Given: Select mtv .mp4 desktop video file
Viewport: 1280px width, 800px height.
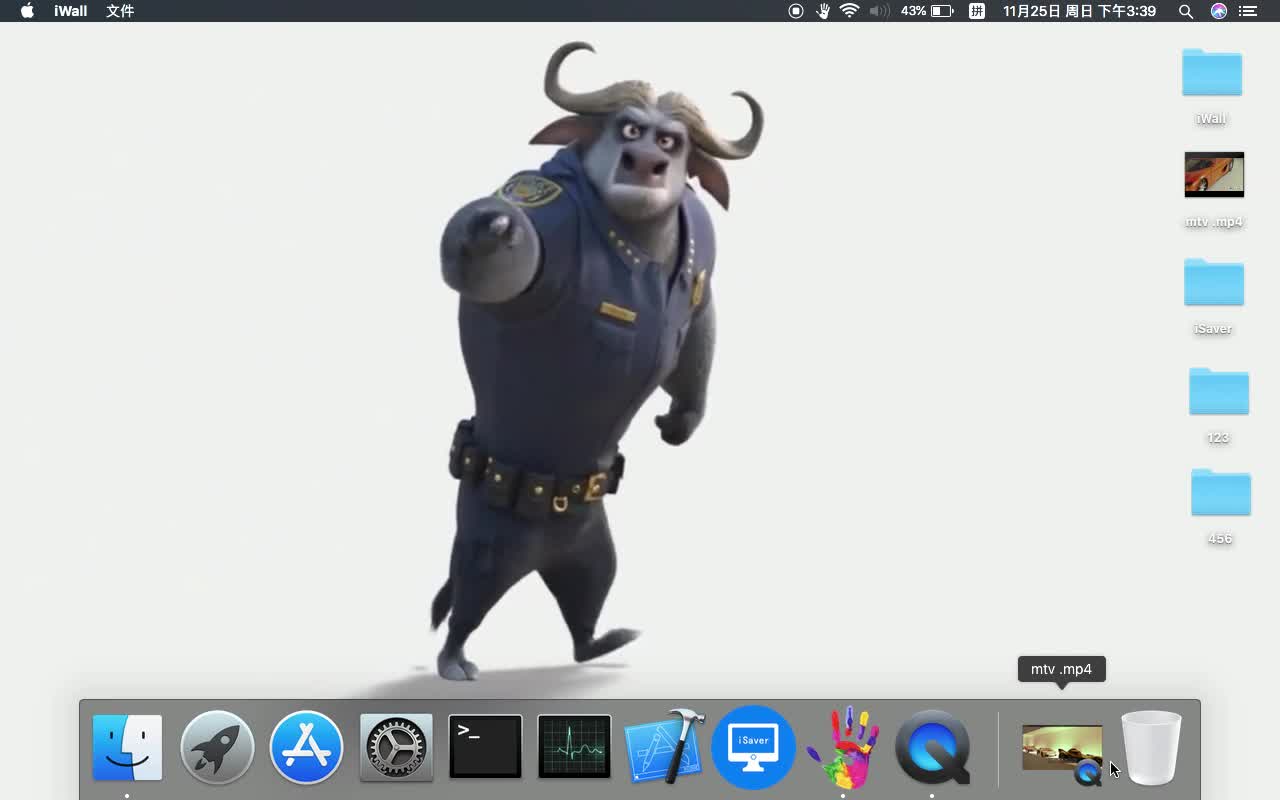Looking at the screenshot, I should (x=1214, y=175).
